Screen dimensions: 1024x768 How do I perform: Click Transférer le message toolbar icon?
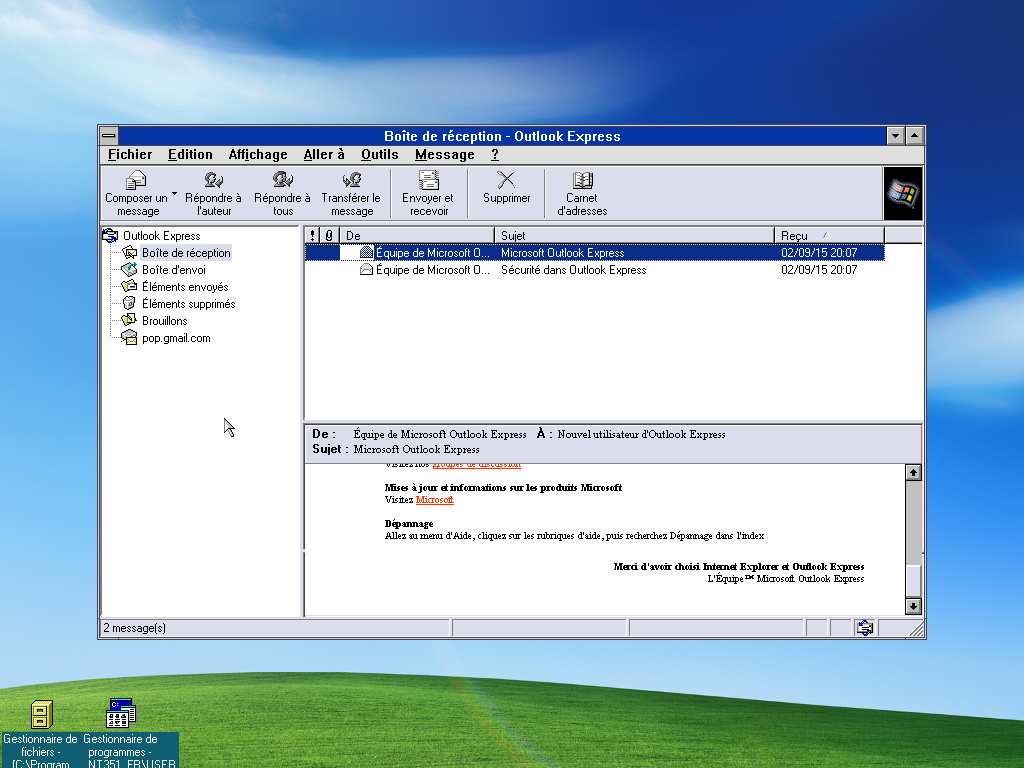click(x=351, y=181)
